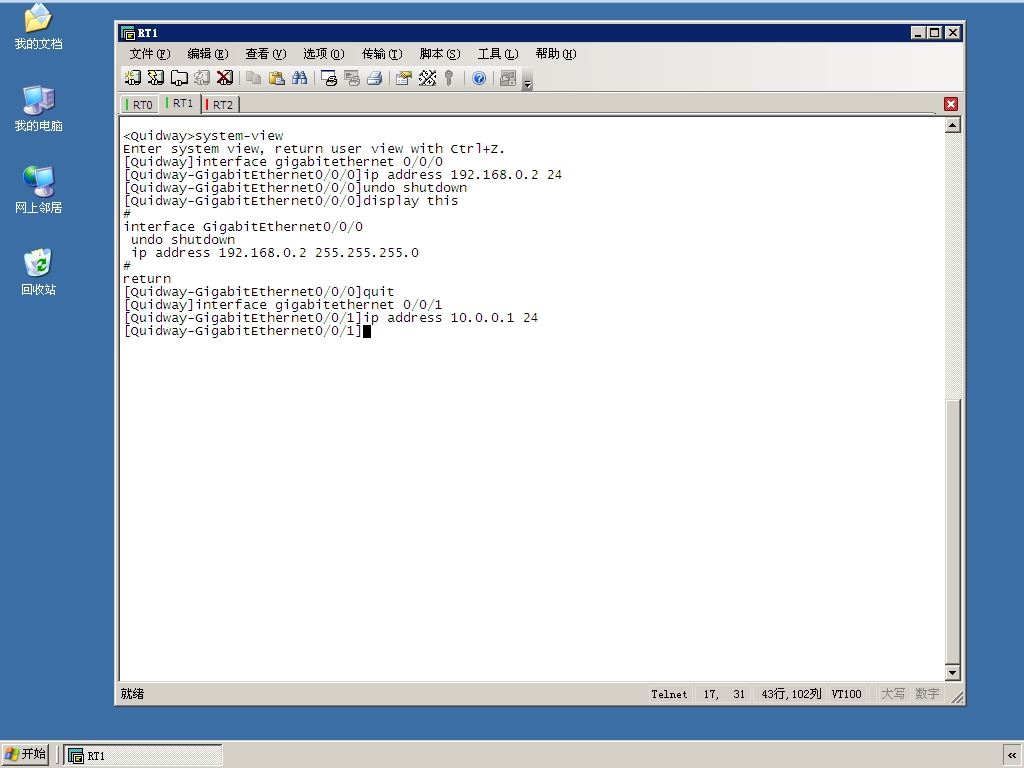Click the vertical scrollbar thumb

pos(953,530)
